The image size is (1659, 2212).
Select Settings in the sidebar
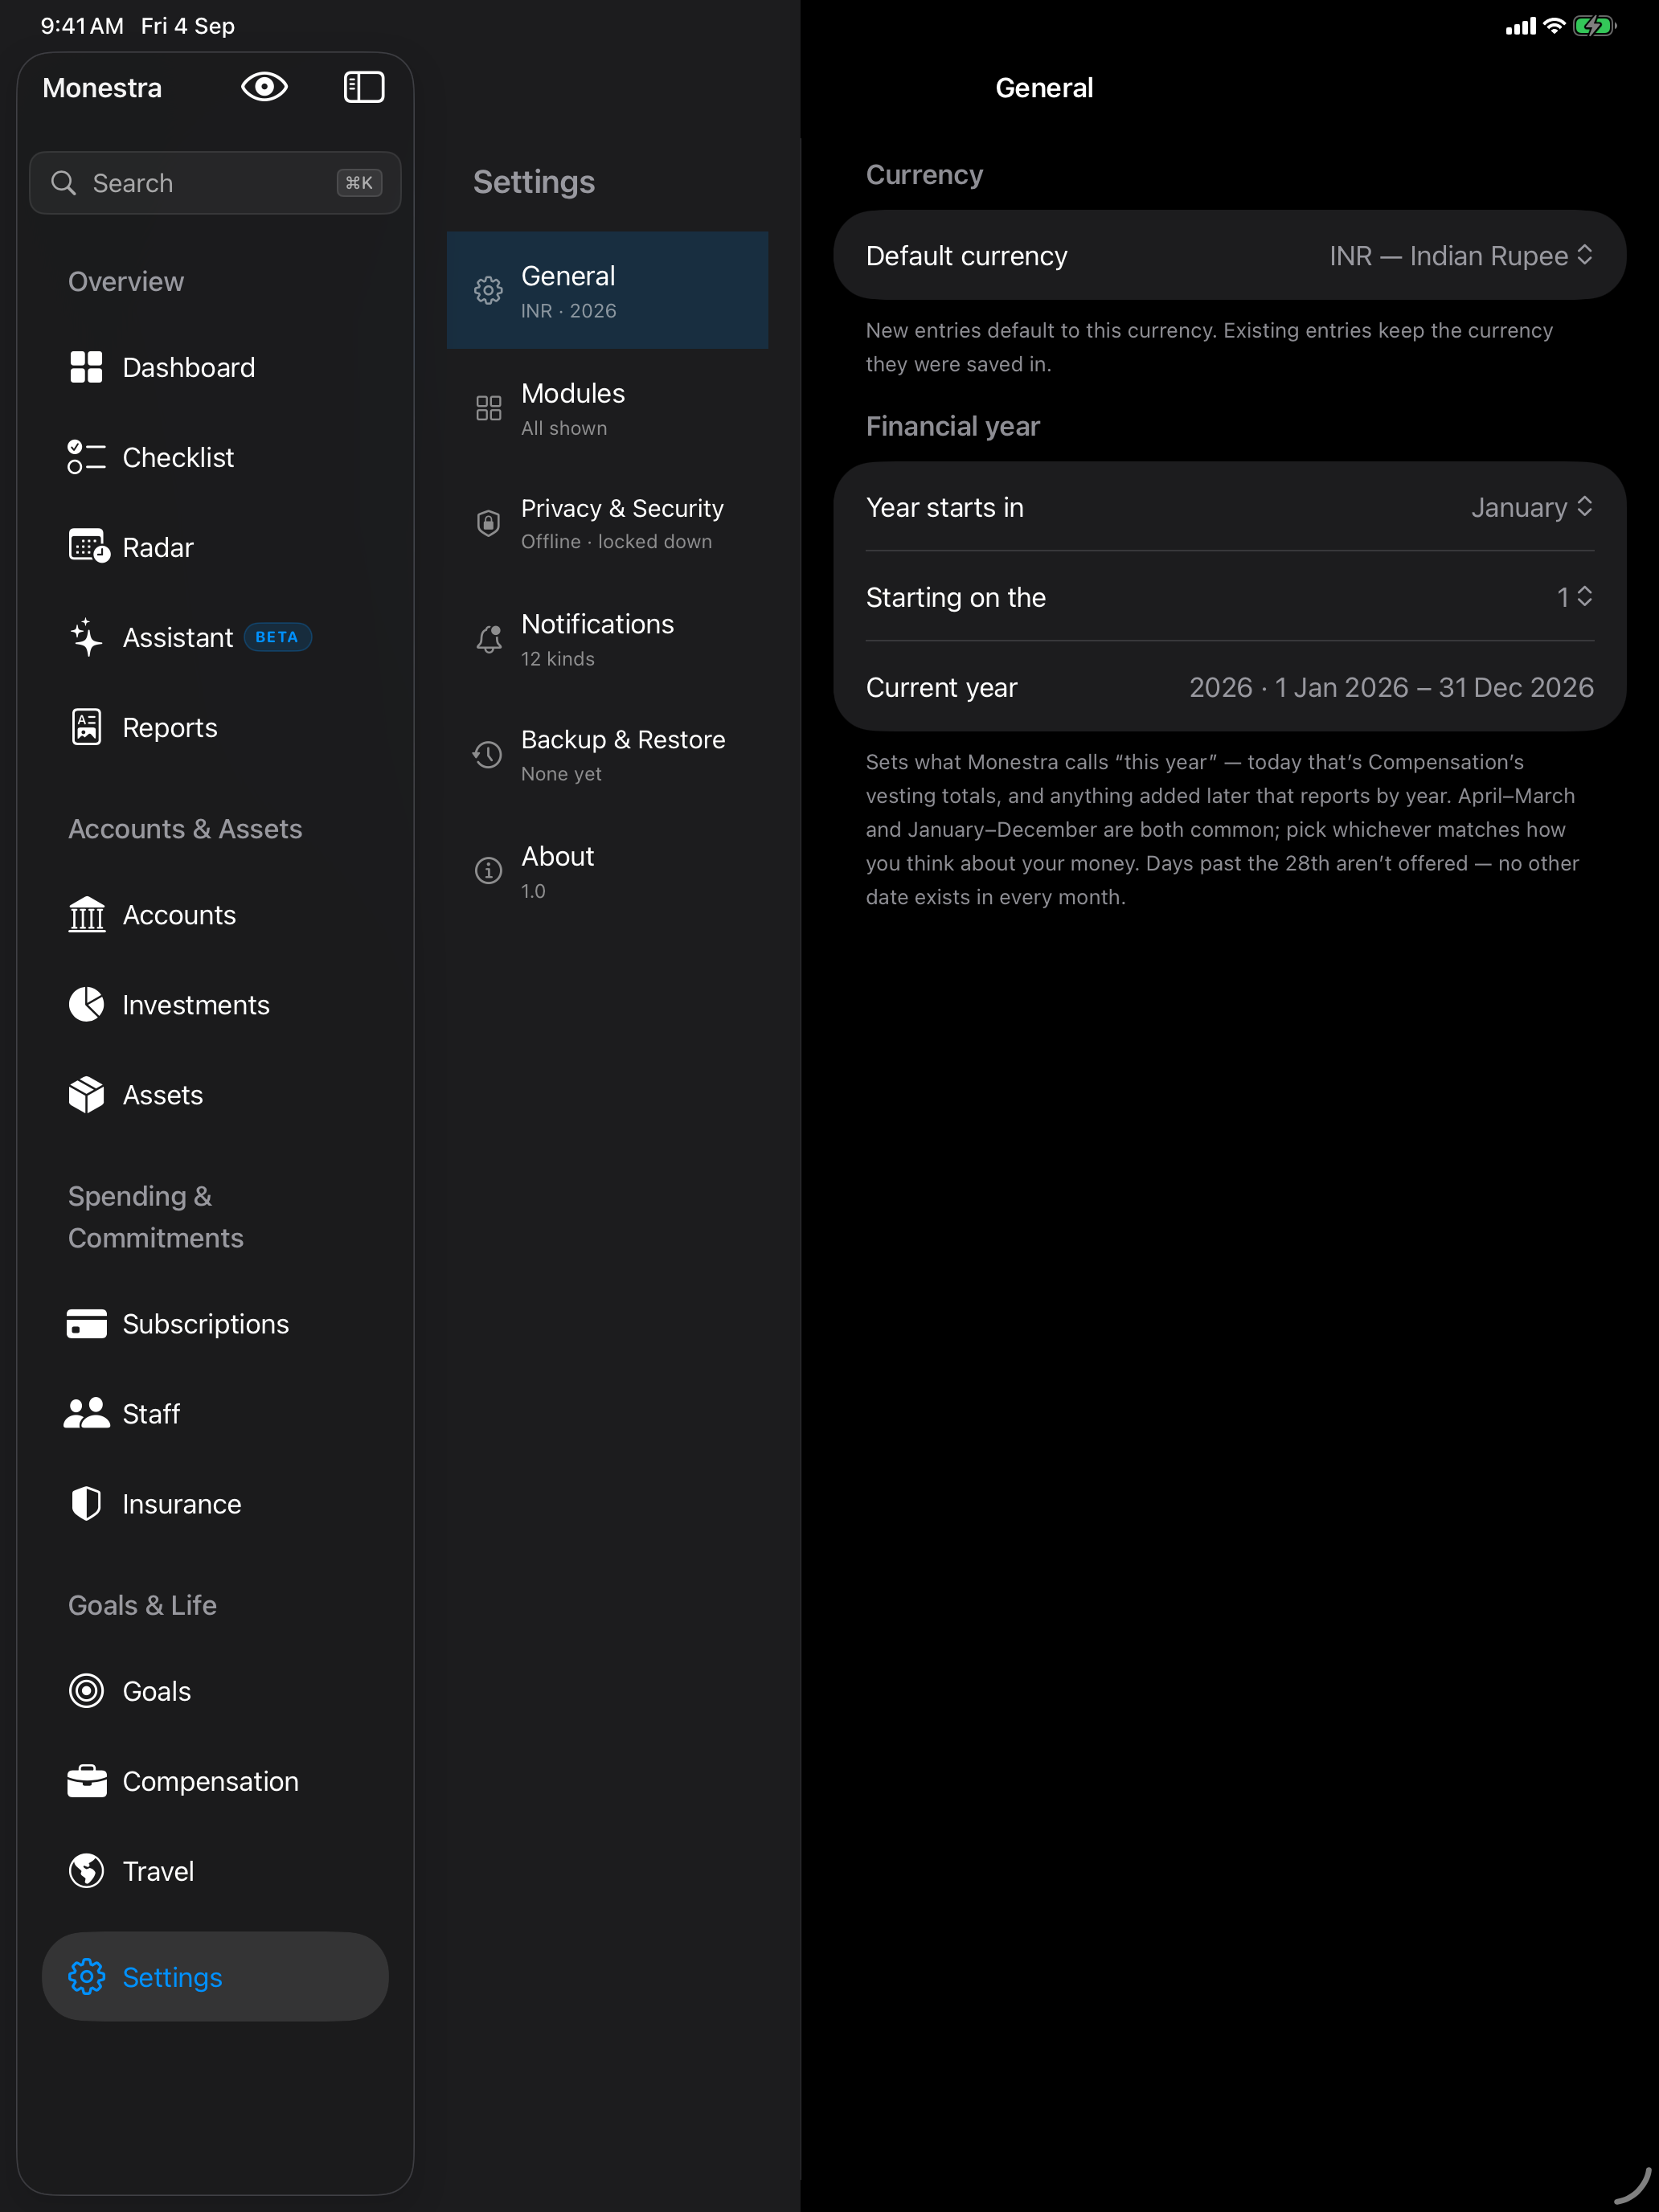coord(215,1976)
